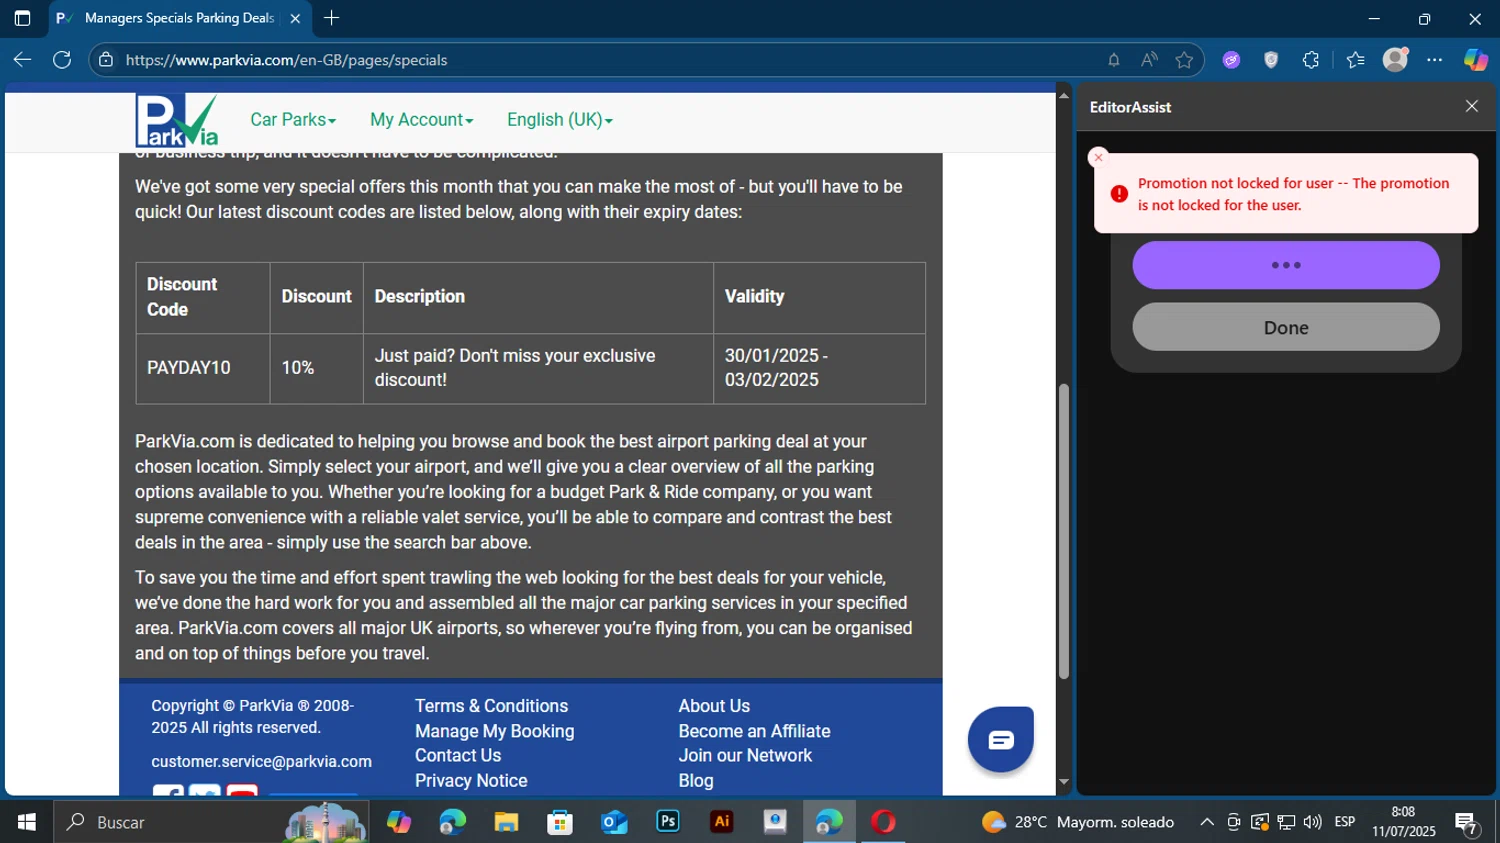Open Opera browser from the taskbar
The image size is (1500, 843).
[883, 822]
